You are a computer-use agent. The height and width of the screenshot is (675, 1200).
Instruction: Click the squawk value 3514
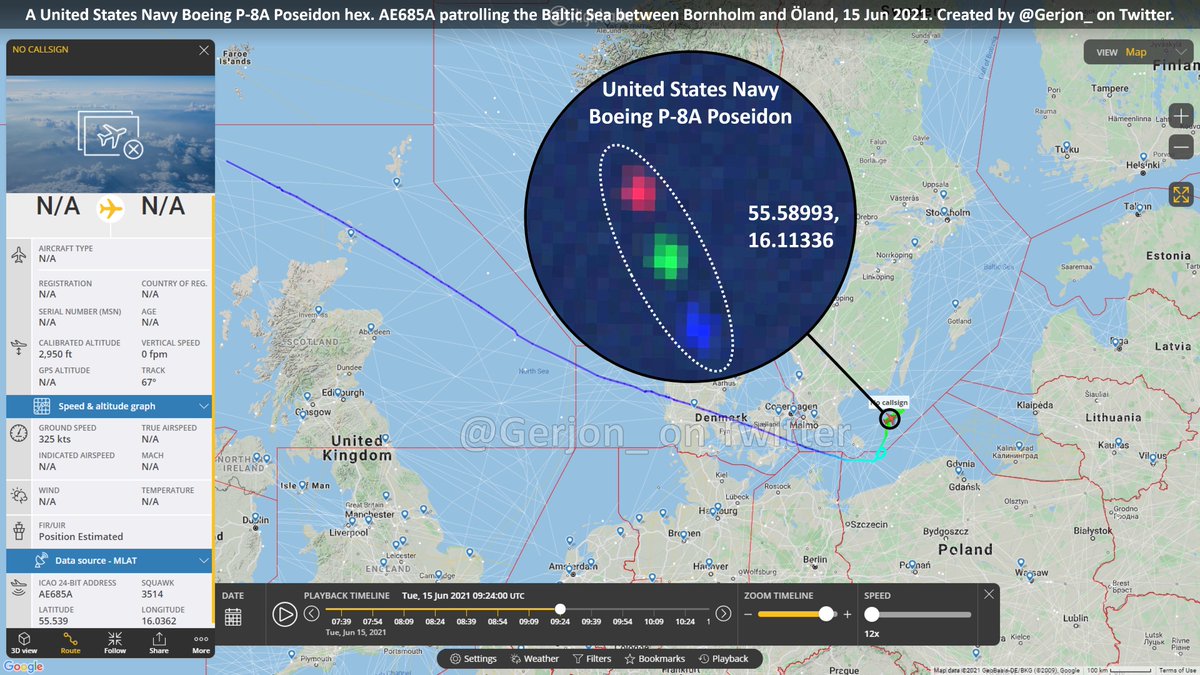pos(153,593)
